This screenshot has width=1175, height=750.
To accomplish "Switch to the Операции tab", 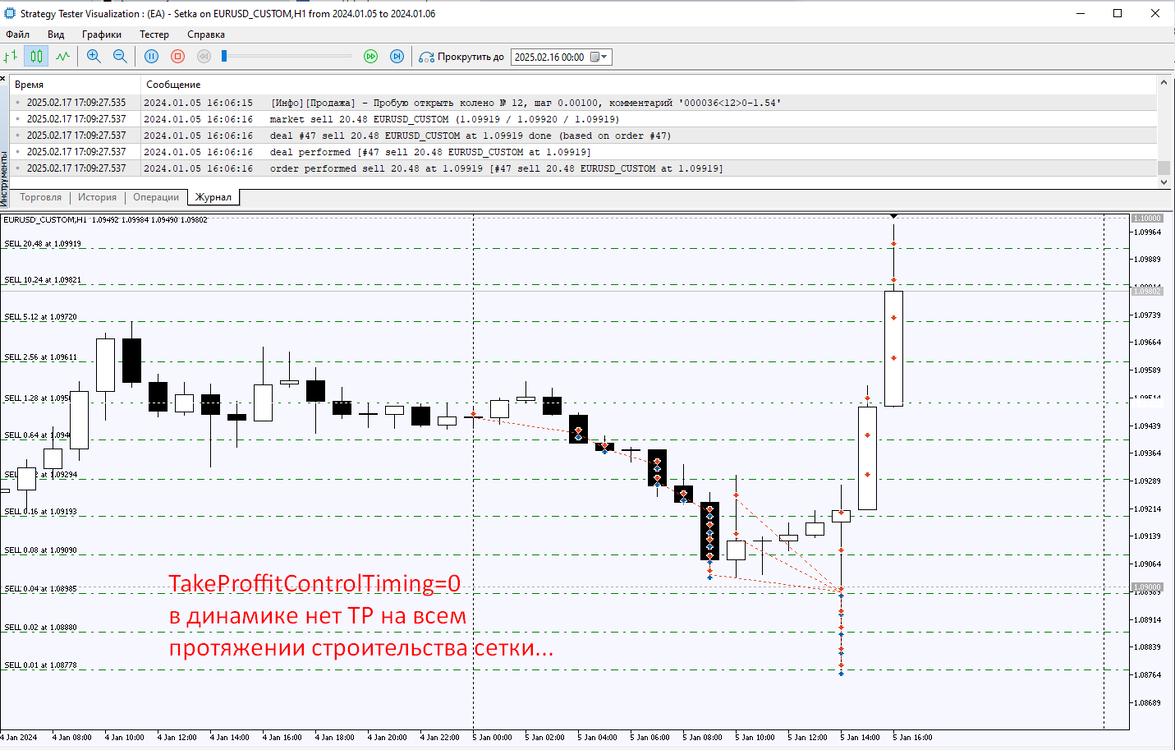I will (x=156, y=197).
